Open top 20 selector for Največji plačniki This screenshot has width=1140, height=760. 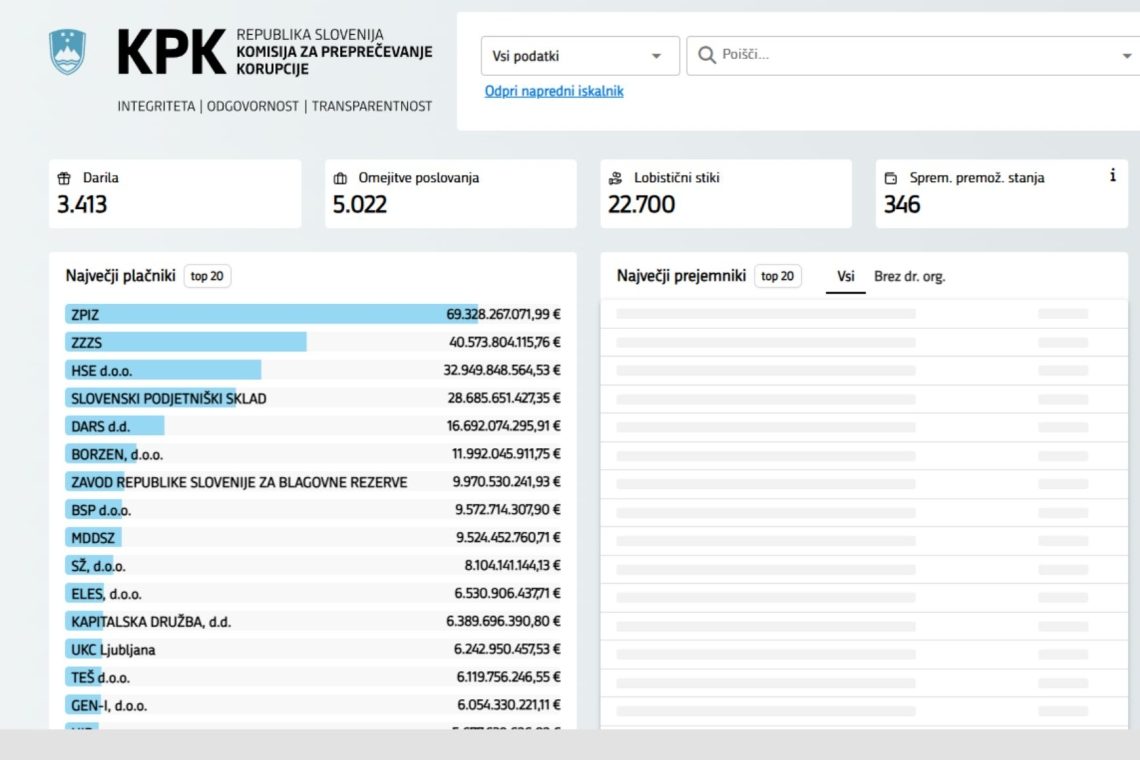[207, 276]
